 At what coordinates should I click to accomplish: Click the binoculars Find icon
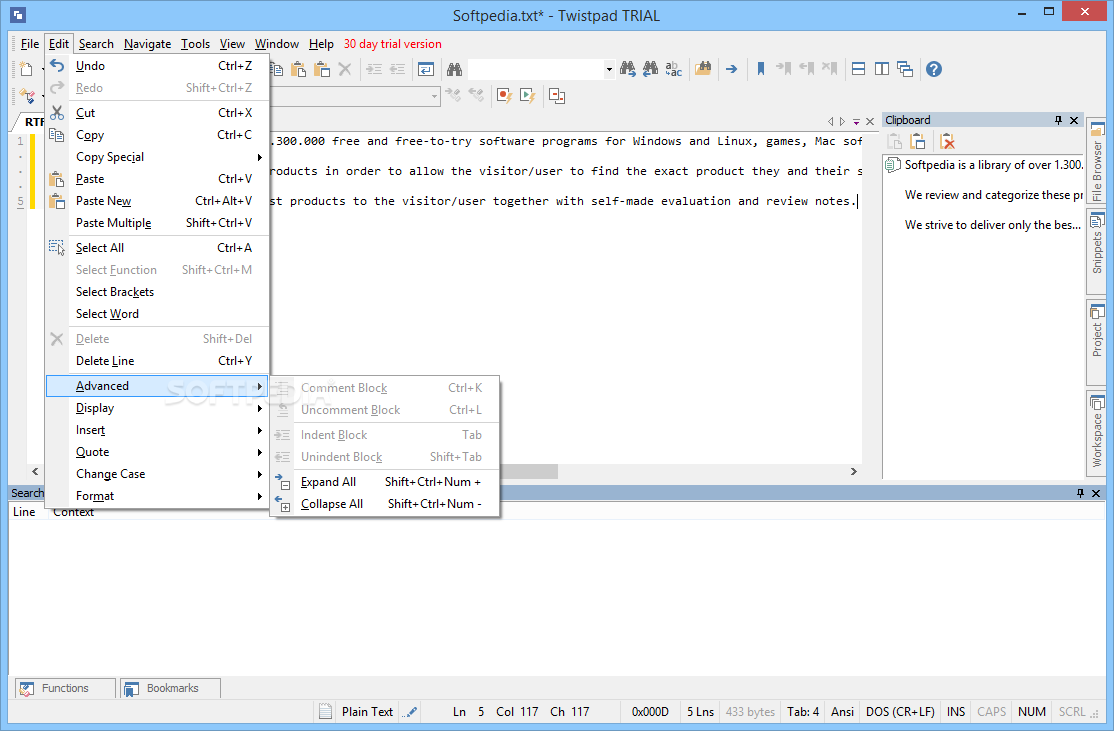click(454, 69)
